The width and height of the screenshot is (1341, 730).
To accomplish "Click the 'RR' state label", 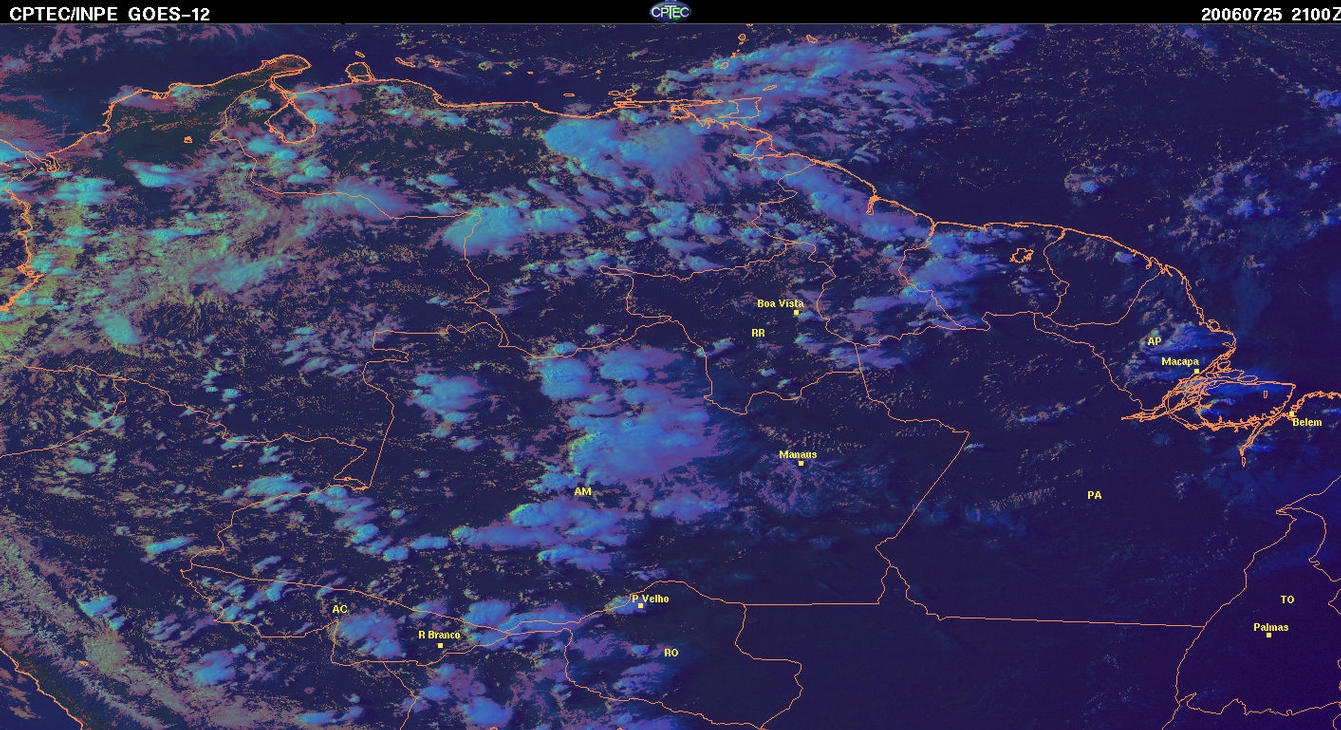I will [x=758, y=332].
